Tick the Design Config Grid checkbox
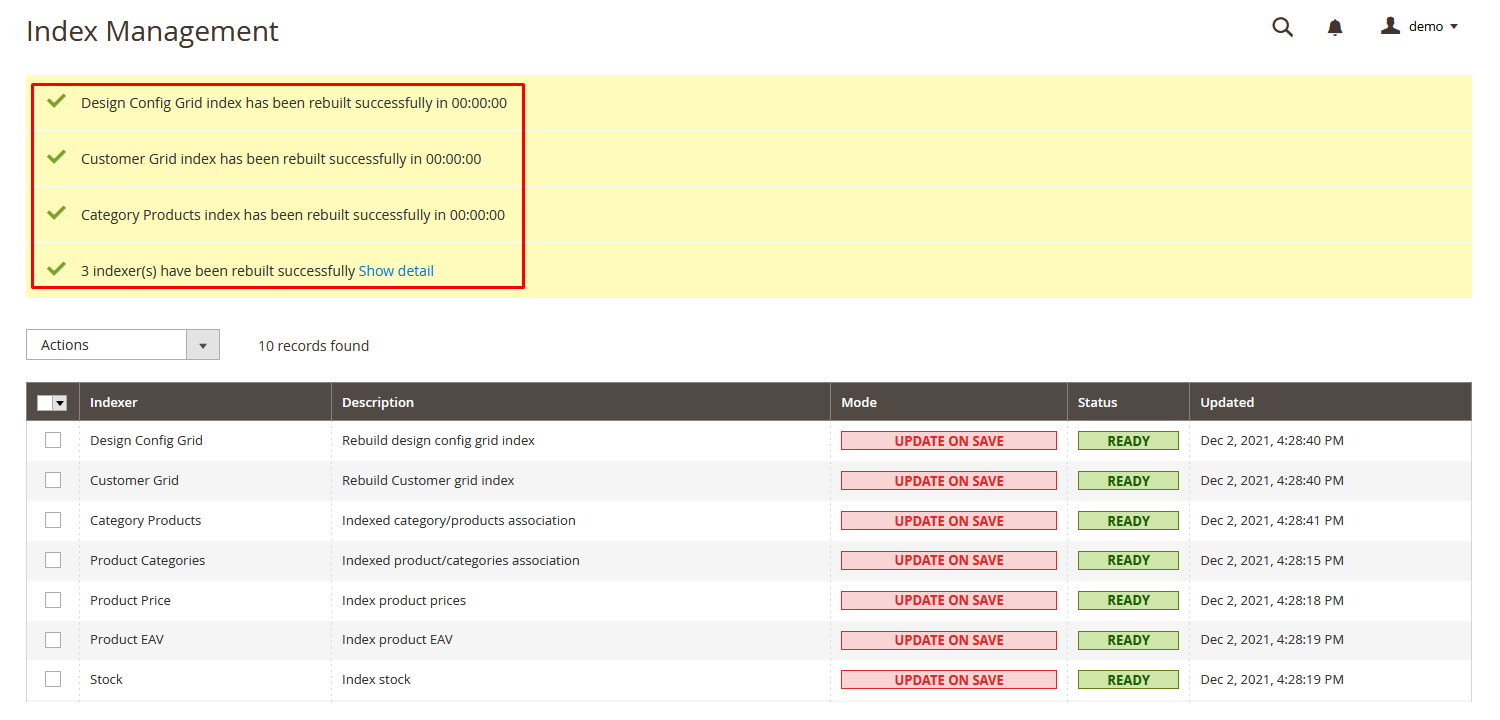 click(53, 440)
